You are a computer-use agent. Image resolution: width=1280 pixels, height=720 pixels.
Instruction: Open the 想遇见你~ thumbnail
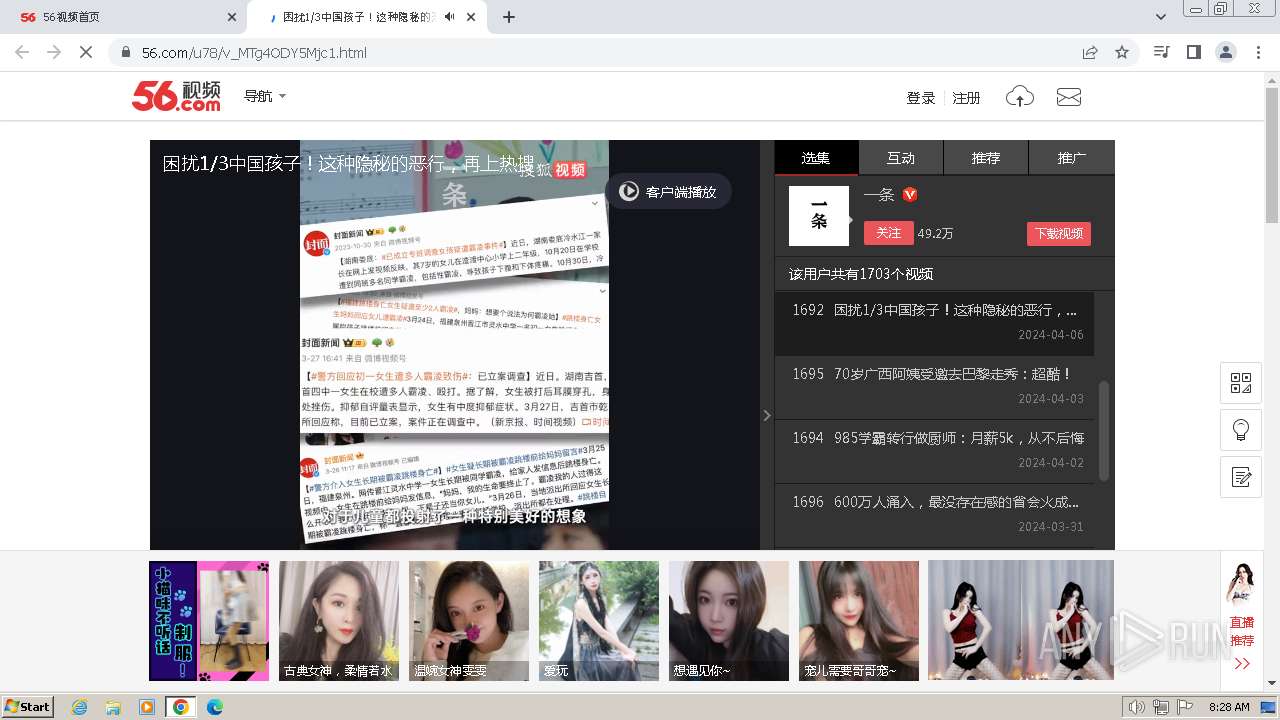[x=729, y=621]
